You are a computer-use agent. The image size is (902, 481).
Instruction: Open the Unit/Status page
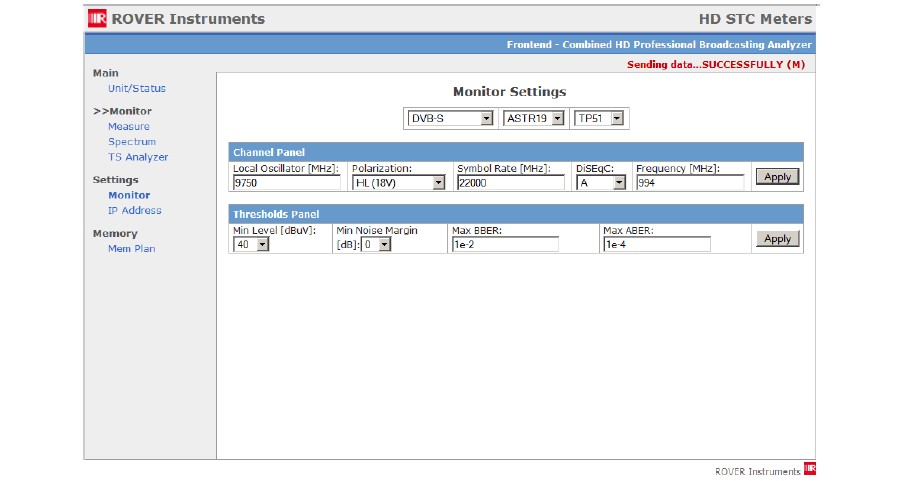pos(137,89)
